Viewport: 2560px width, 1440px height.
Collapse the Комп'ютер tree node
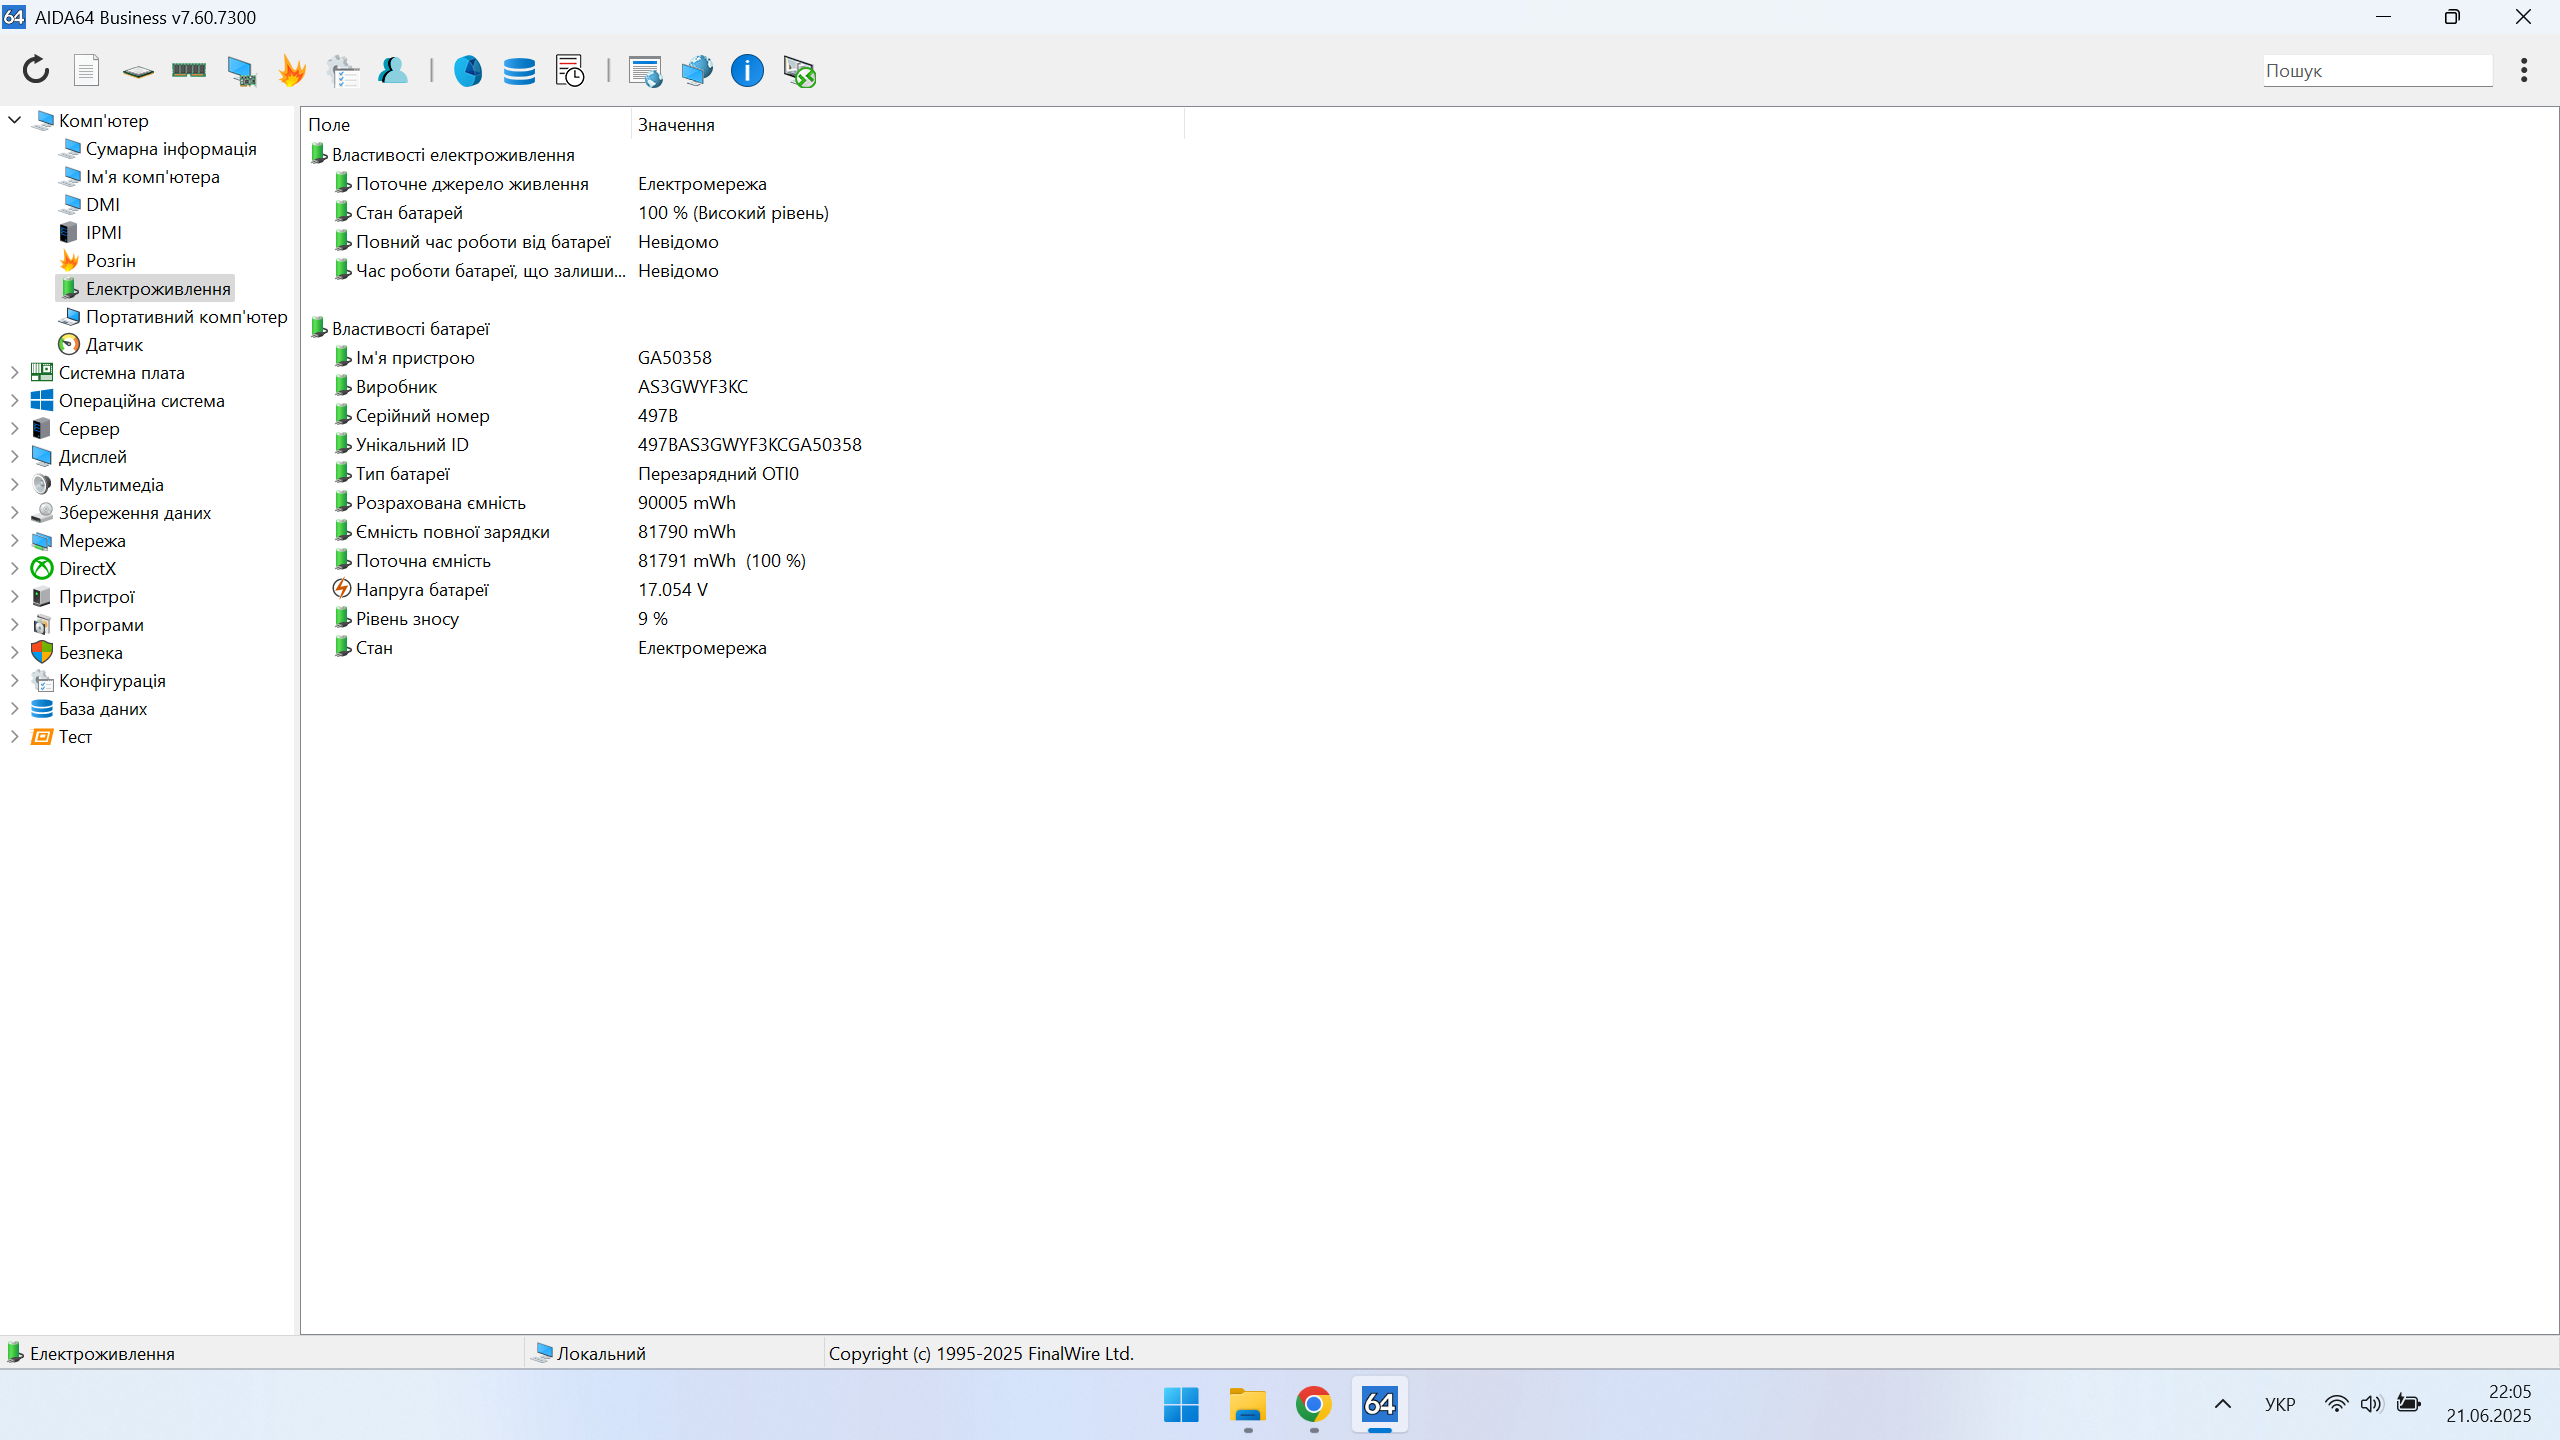point(14,120)
